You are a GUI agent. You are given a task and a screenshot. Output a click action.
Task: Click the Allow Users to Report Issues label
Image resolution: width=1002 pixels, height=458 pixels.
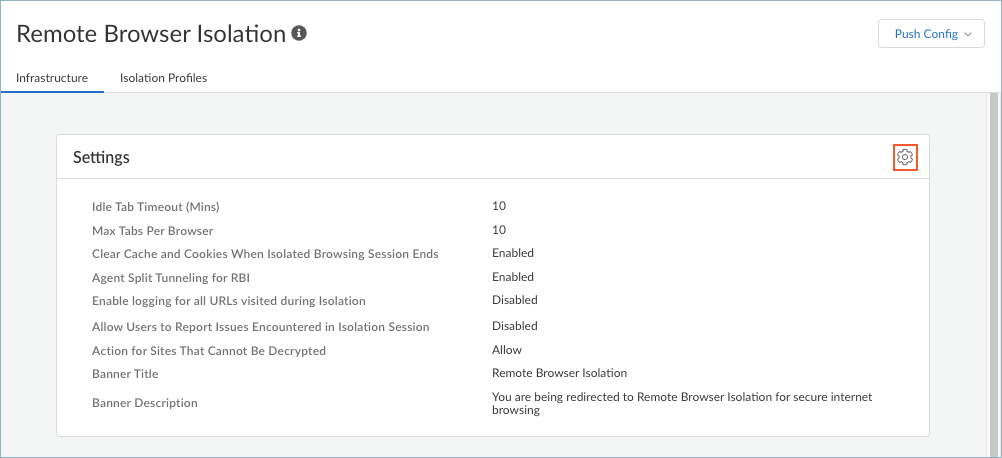(x=260, y=327)
